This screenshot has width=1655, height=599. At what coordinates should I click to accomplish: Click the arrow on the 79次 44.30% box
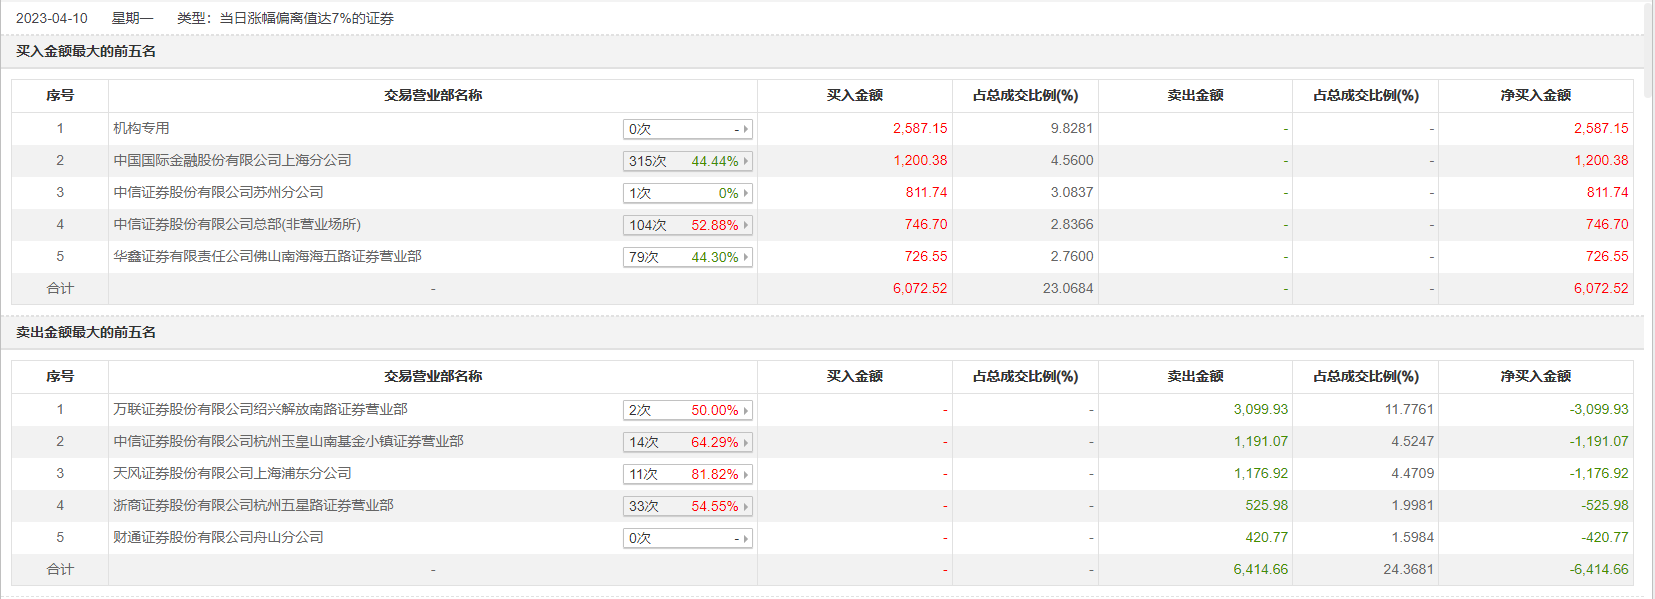(745, 257)
